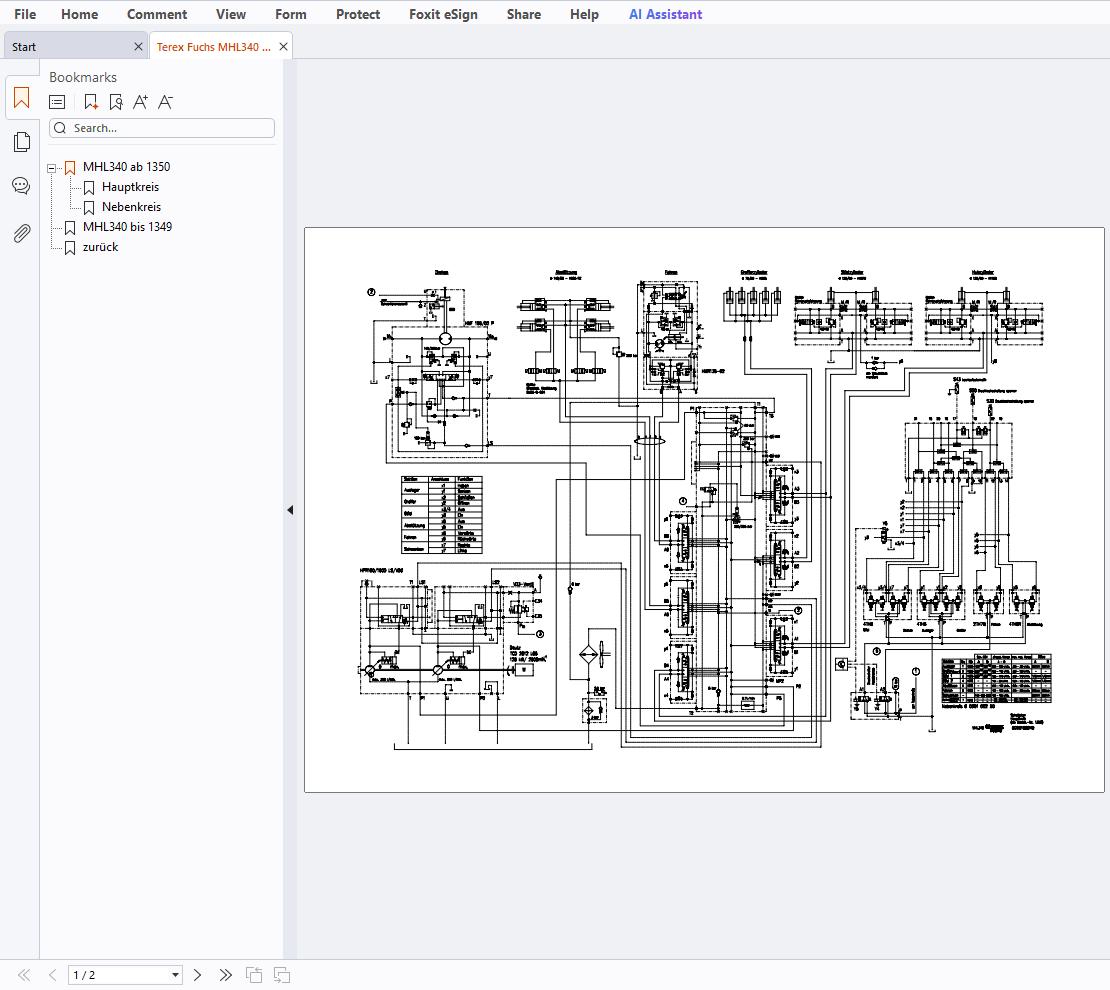Open the Protect menu
Viewport: 1110px width, 990px height.
click(x=358, y=14)
